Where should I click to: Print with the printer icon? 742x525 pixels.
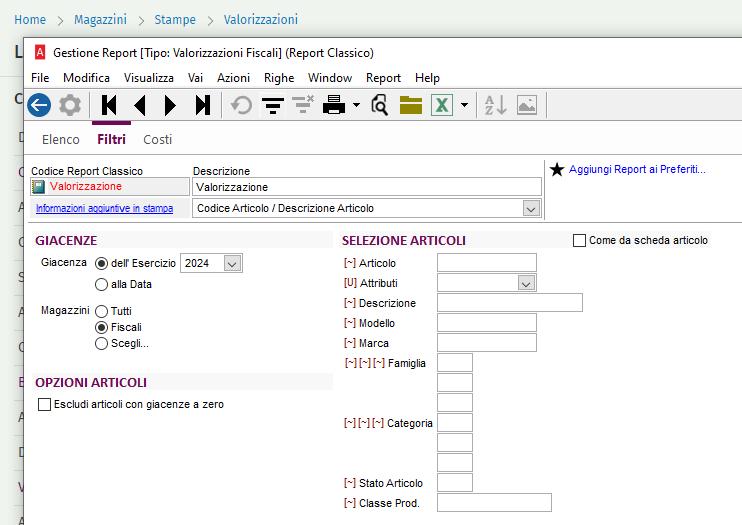pos(334,105)
